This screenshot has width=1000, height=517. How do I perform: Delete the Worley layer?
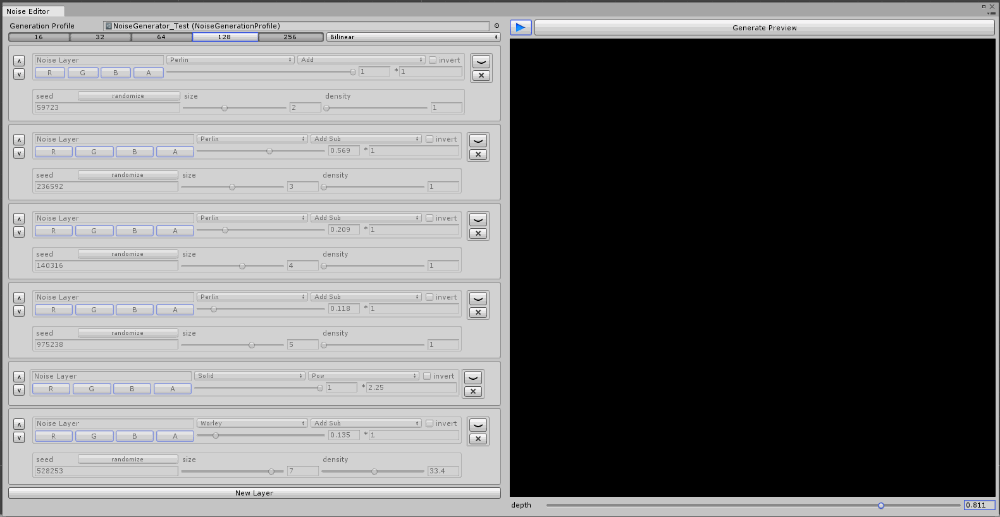coord(478,439)
